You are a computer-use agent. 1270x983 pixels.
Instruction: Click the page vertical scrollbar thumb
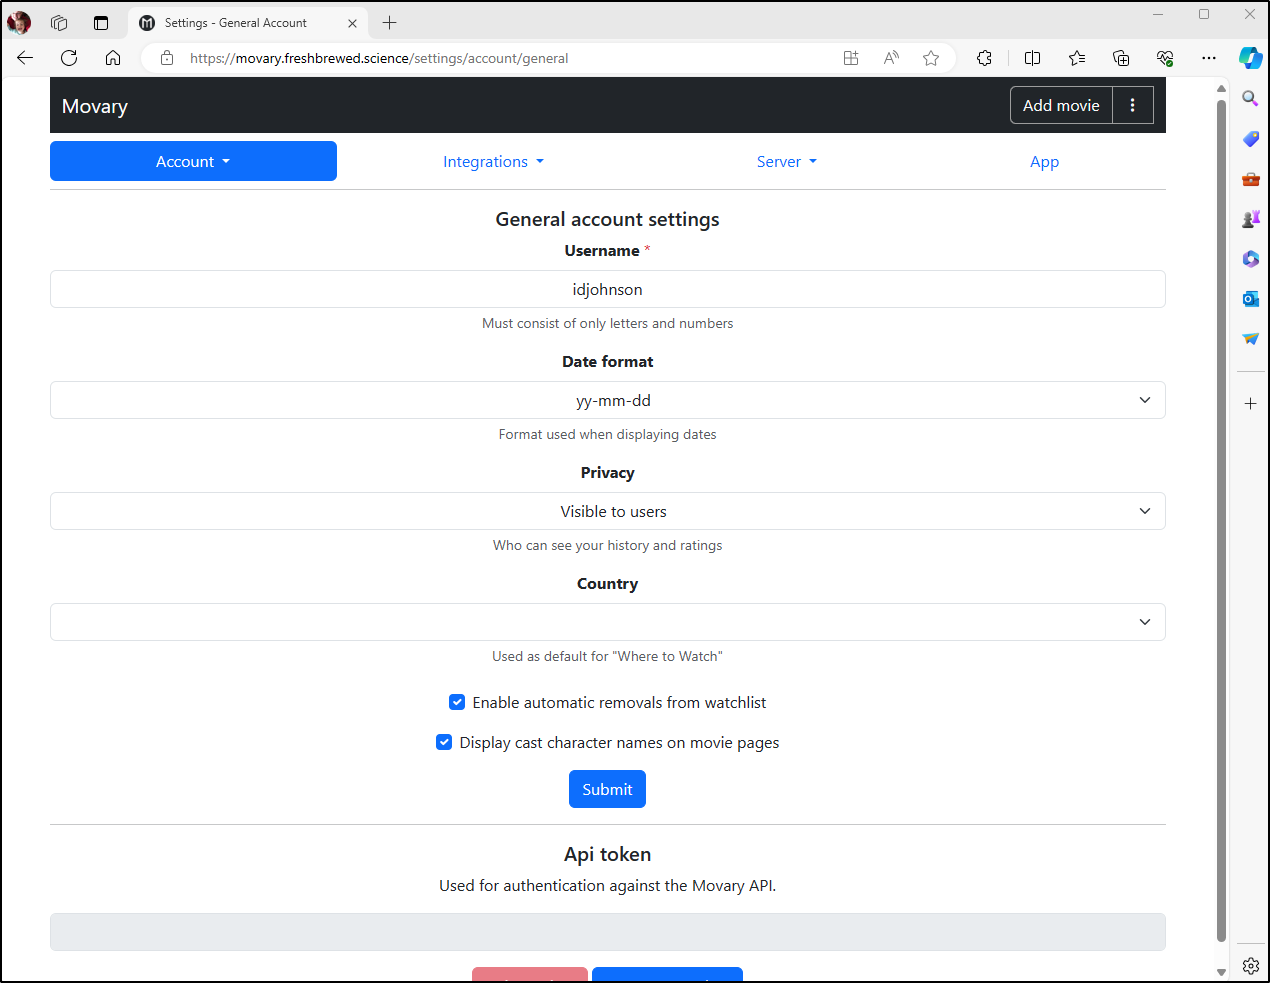1221,520
